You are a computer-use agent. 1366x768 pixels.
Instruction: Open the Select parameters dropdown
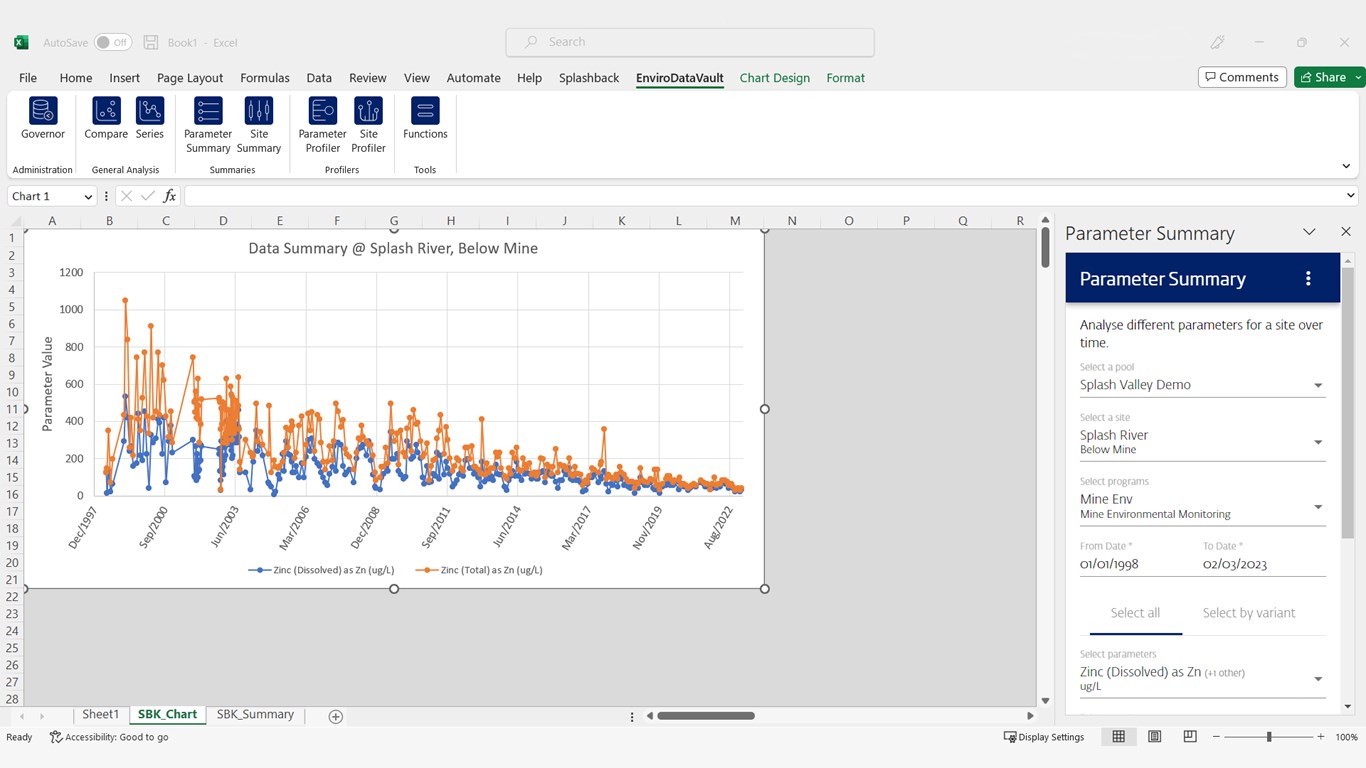coord(1203,679)
